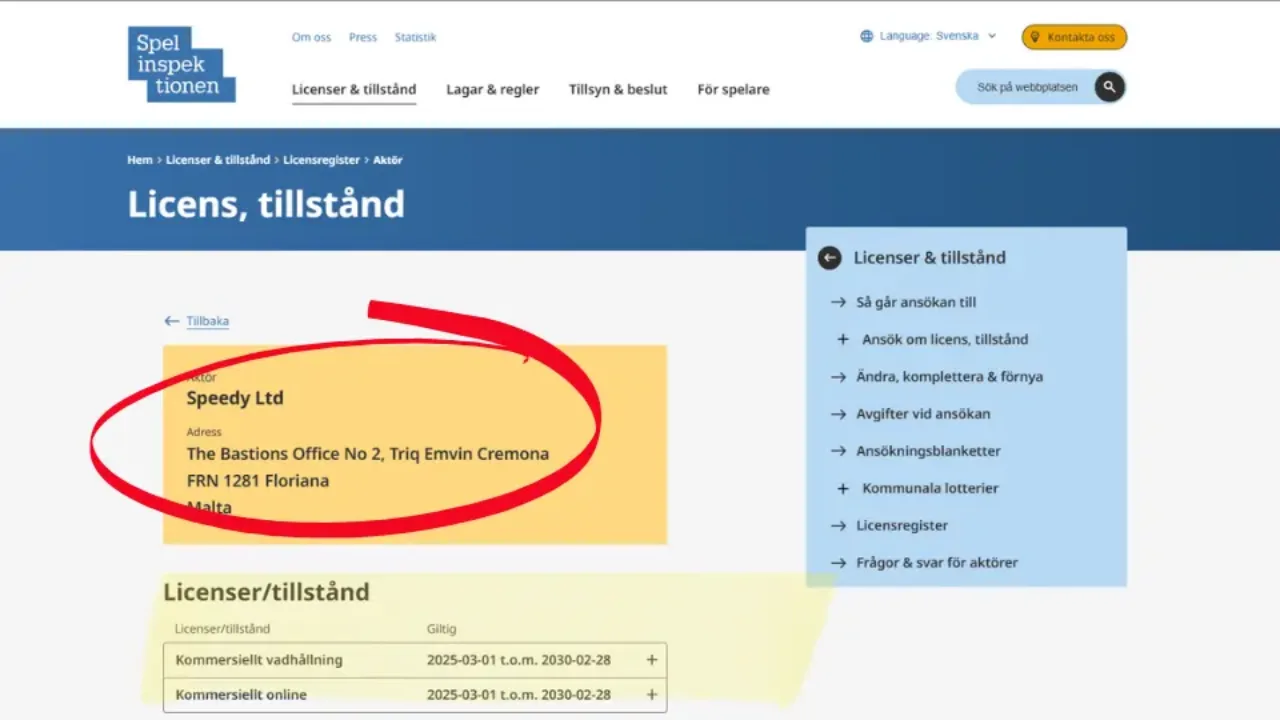The width and height of the screenshot is (1280, 720).
Task: Click the Licens, tillstånd page title
Action: (x=266, y=204)
